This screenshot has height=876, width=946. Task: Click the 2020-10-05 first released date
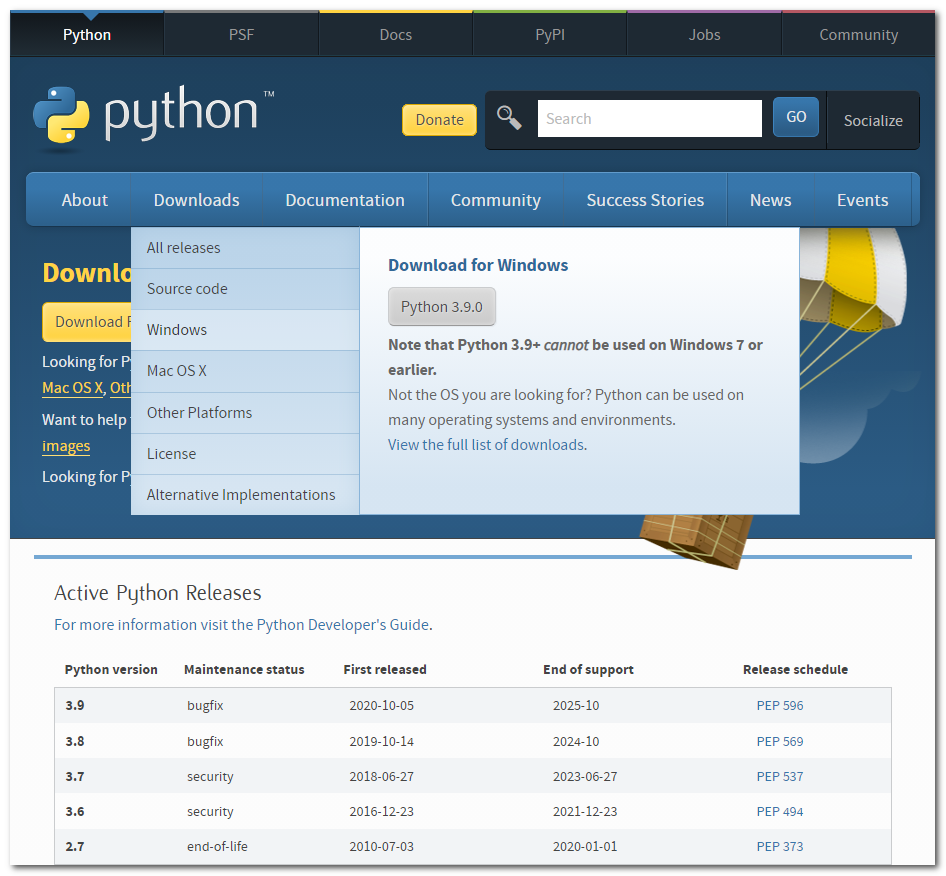(381, 705)
